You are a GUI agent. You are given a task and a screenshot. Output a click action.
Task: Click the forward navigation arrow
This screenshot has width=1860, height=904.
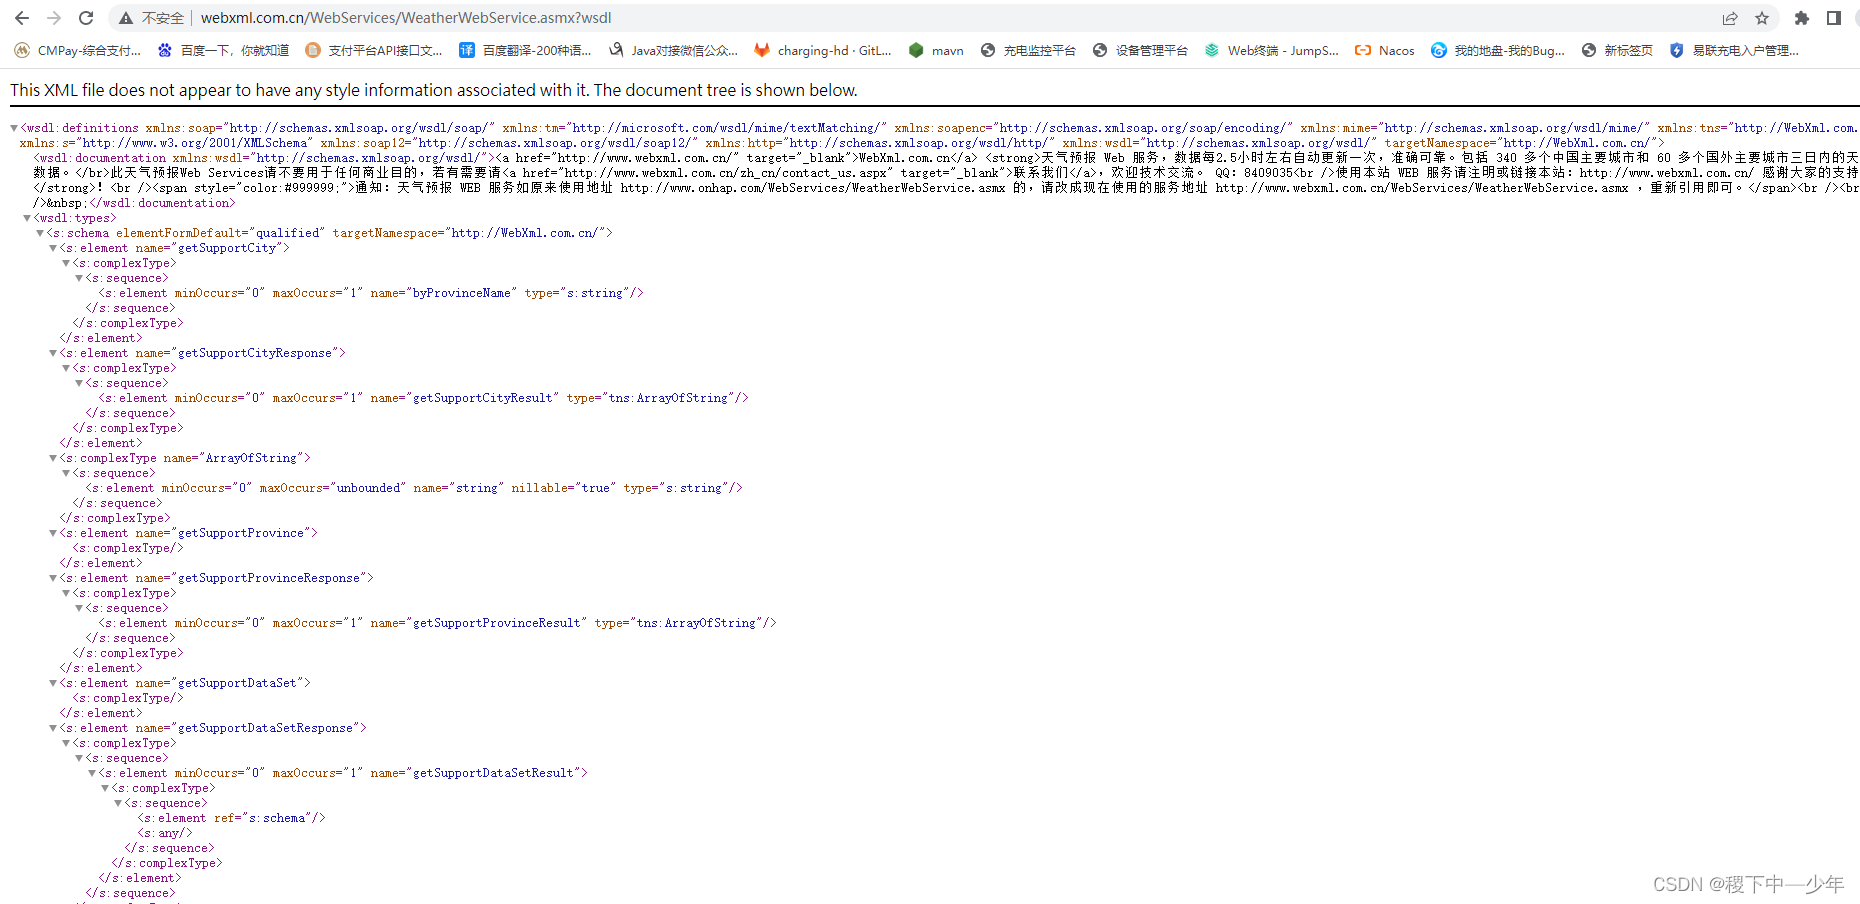pyautogui.click(x=54, y=17)
